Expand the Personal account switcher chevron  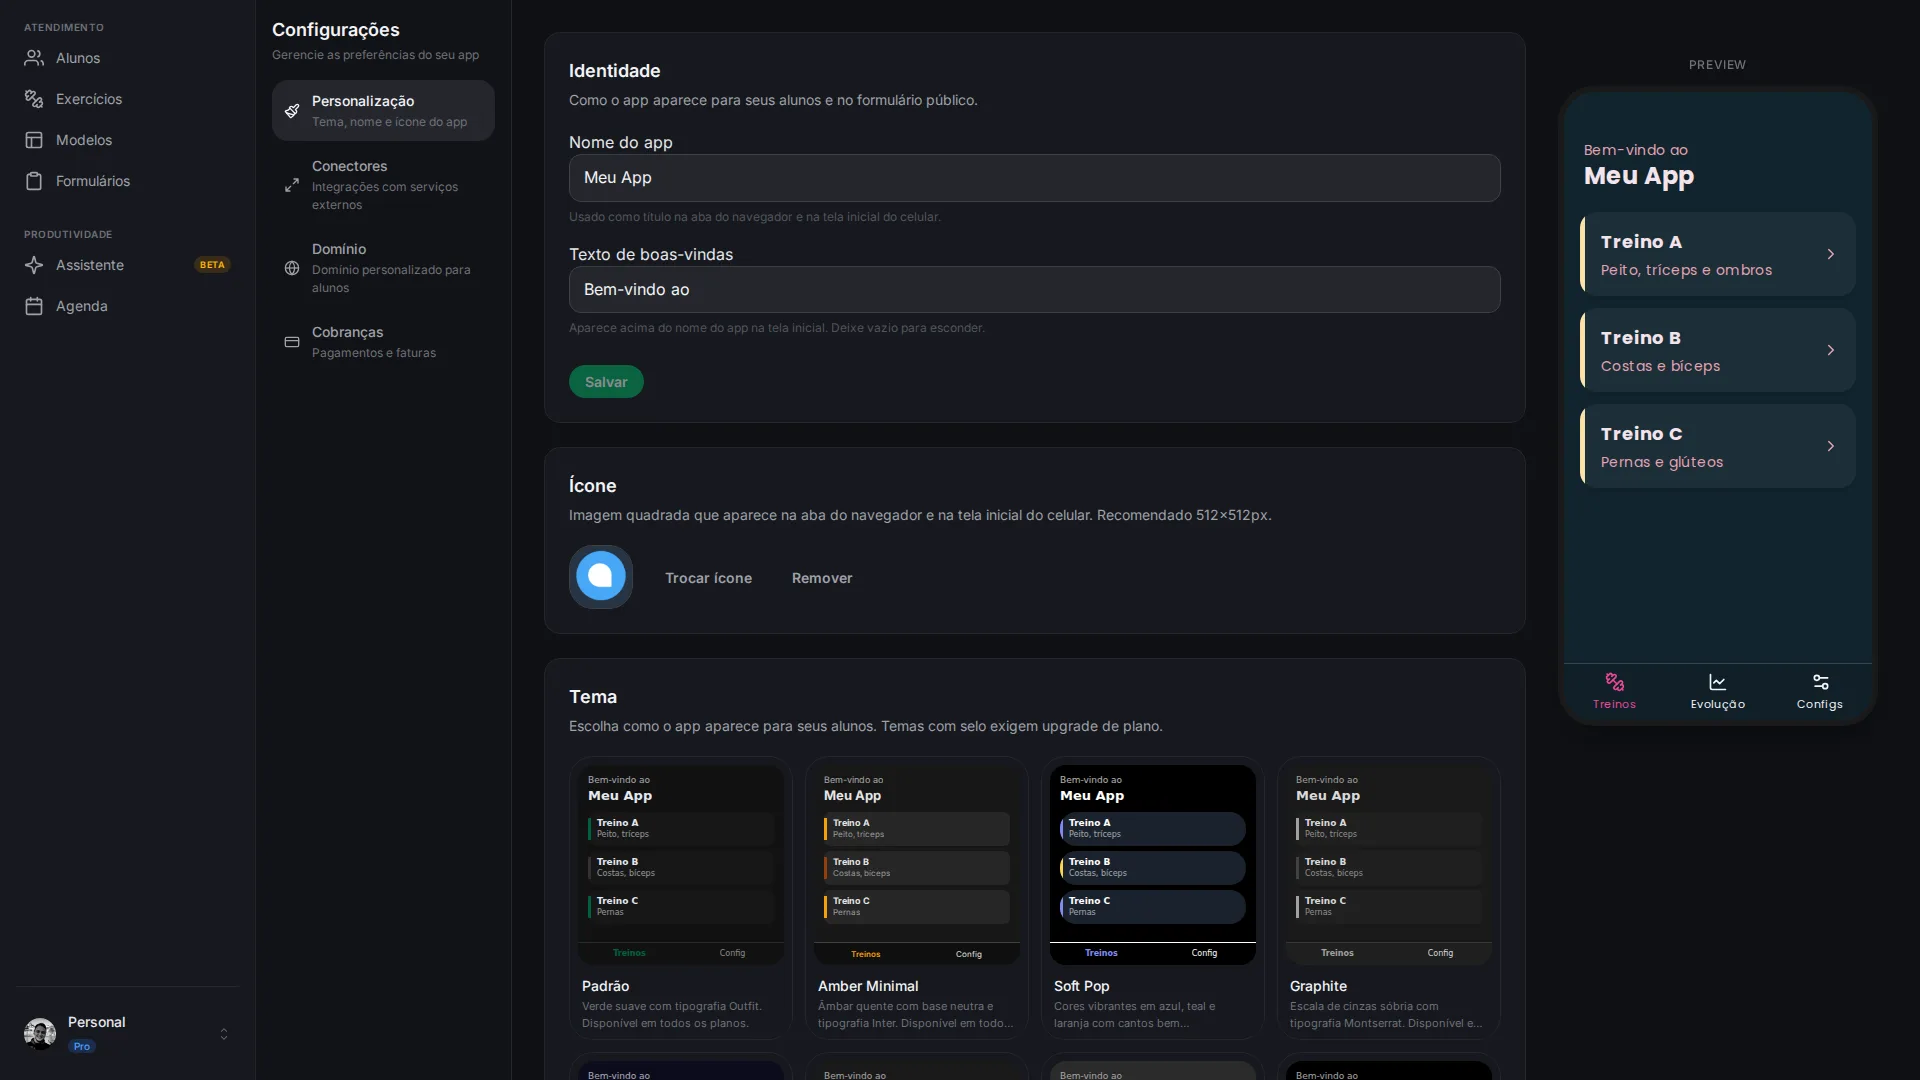click(224, 1034)
